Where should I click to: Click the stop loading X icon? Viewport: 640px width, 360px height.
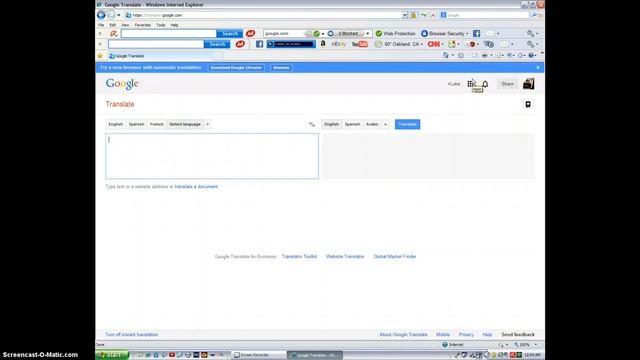433,15
